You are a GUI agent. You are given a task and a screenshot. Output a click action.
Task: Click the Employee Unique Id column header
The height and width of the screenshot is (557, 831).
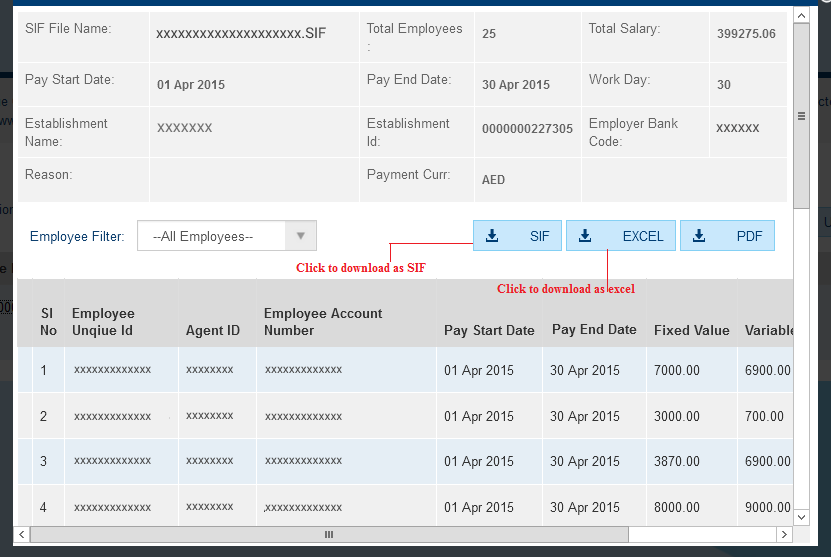[103, 321]
